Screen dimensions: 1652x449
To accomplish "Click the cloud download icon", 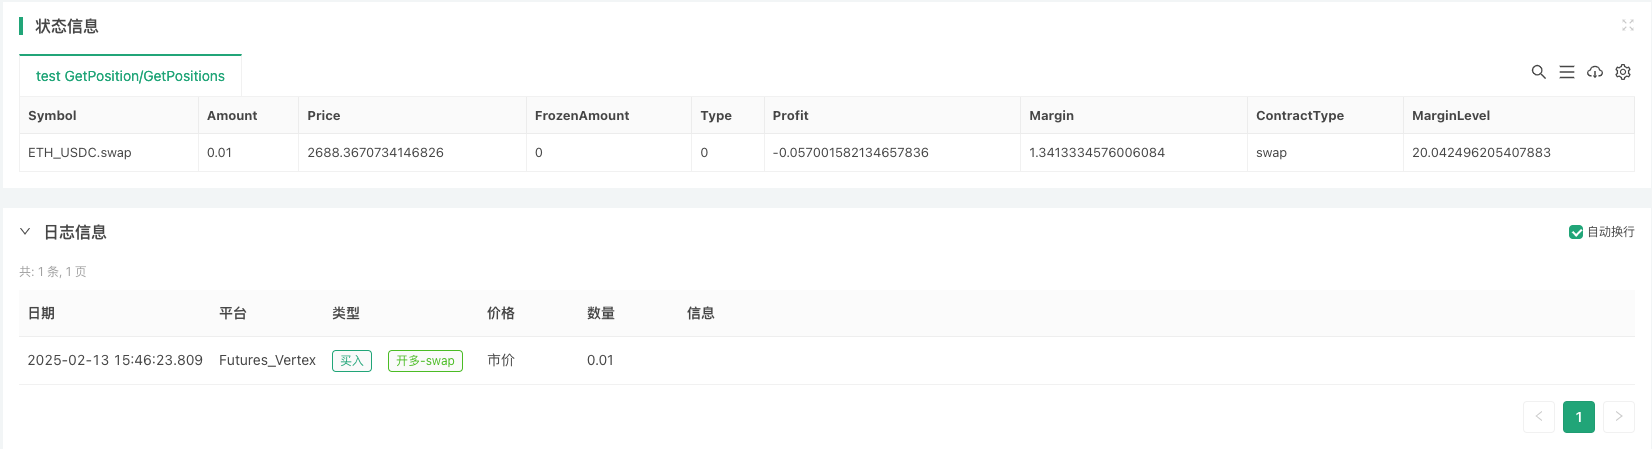I will (1595, 72).
